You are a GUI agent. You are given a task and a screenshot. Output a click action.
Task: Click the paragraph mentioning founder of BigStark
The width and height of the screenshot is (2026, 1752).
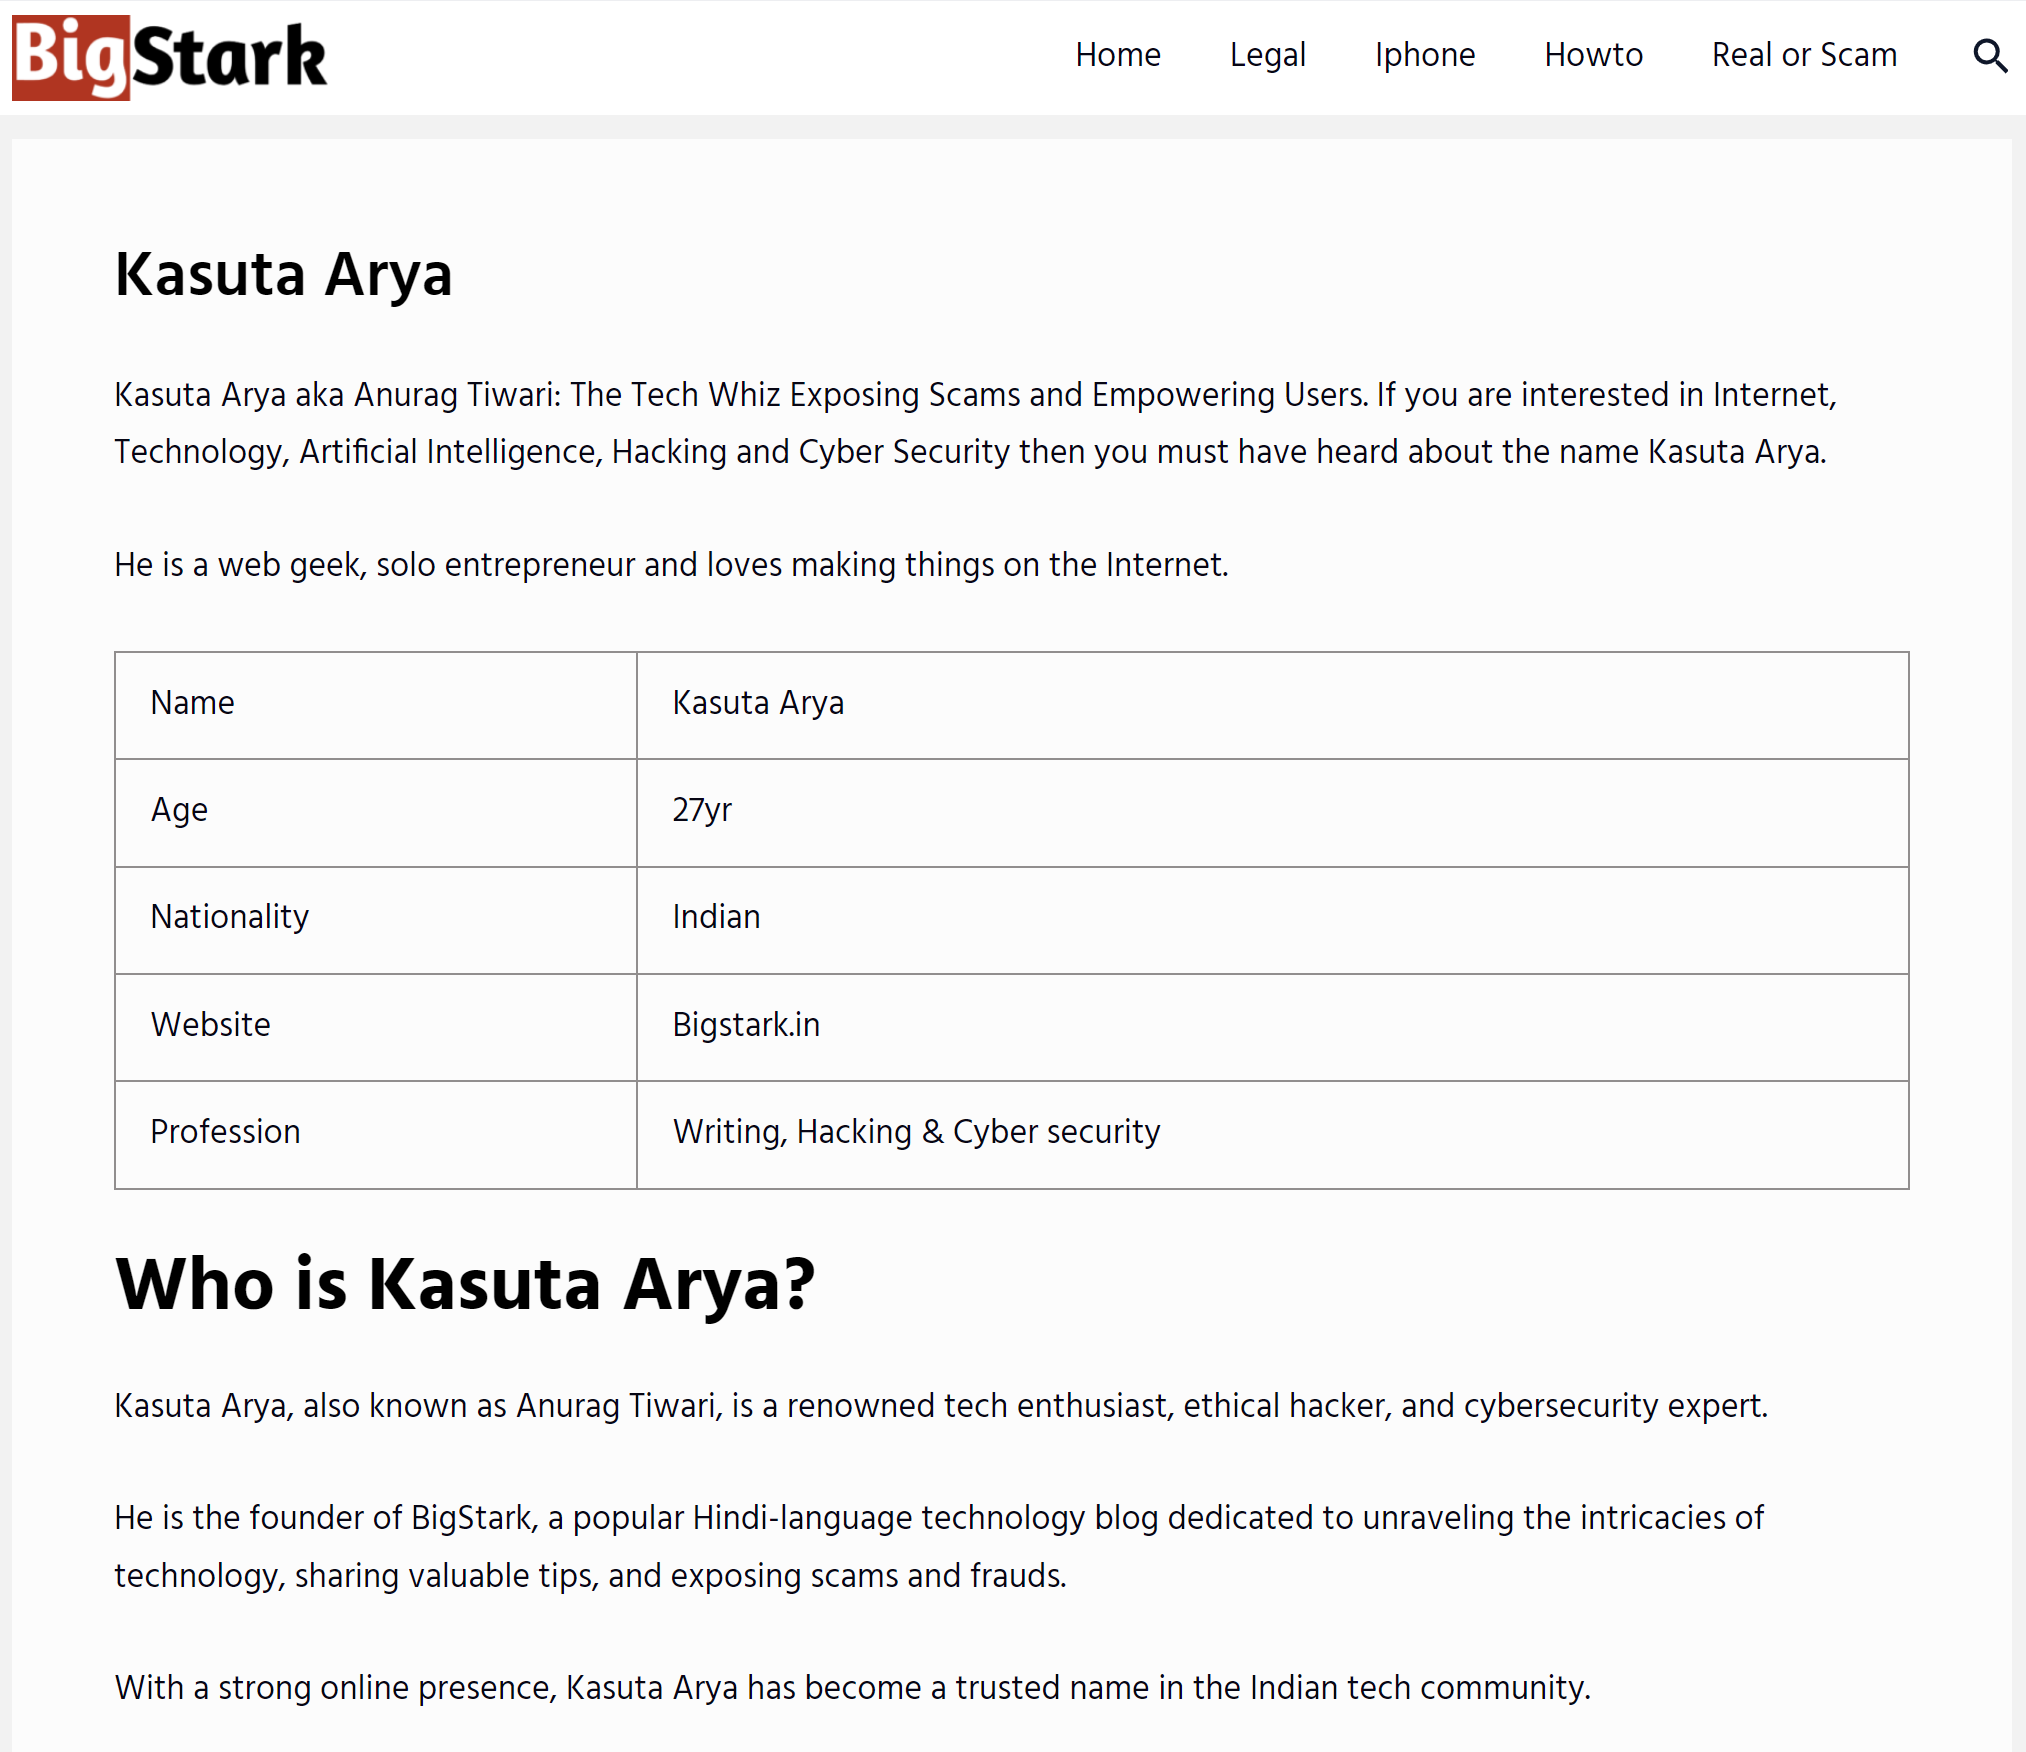tap(940, 1546)
